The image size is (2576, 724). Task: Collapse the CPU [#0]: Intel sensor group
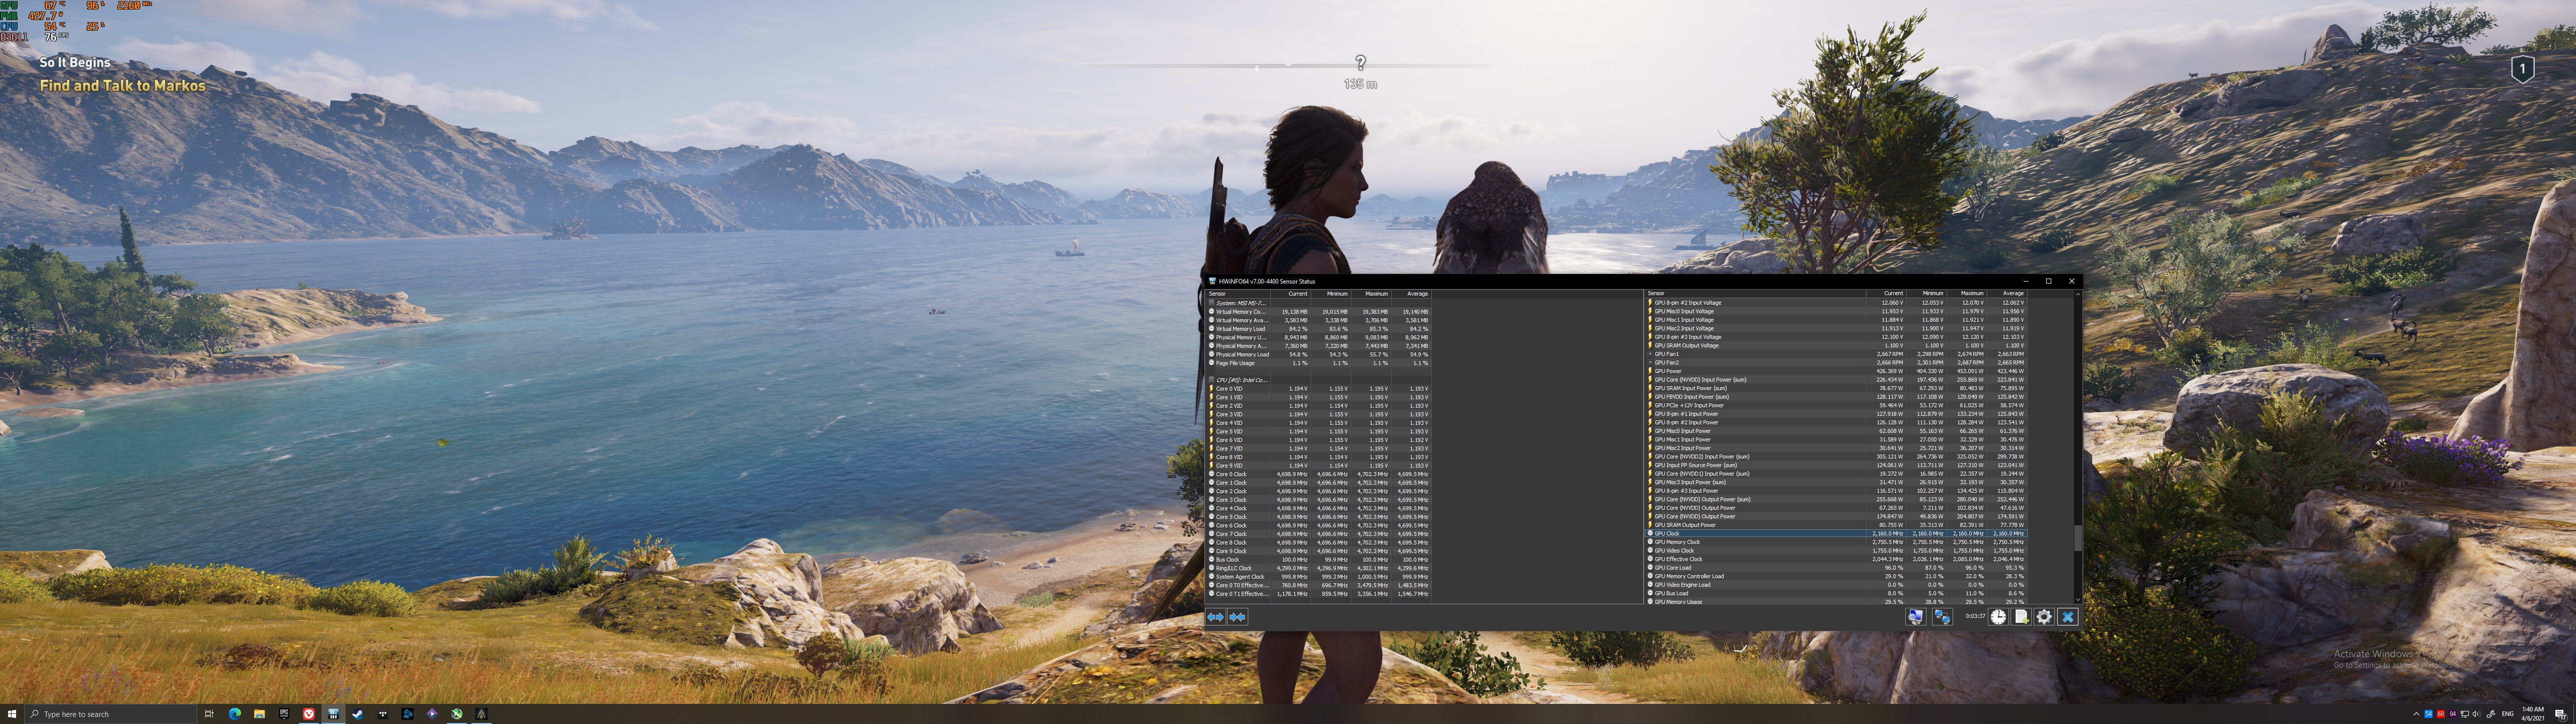[1212, 380]
